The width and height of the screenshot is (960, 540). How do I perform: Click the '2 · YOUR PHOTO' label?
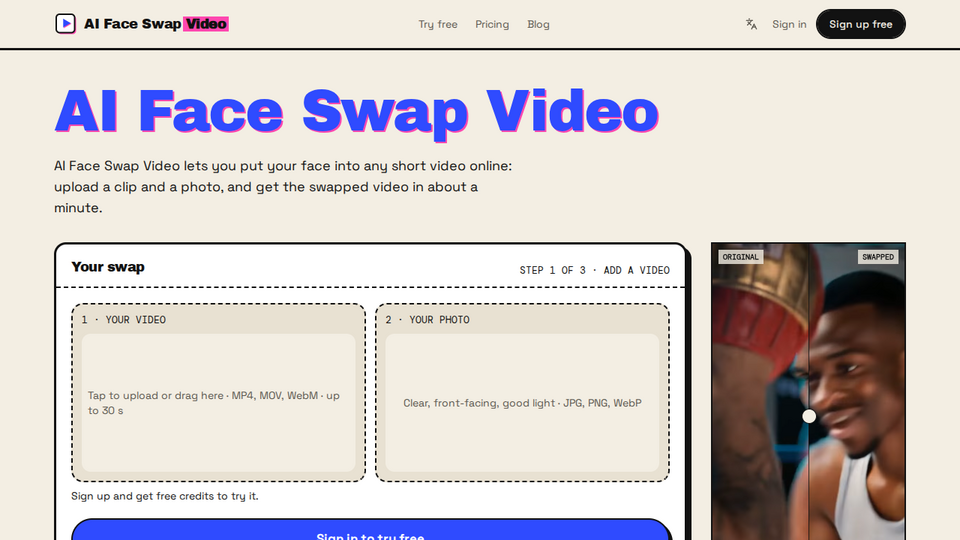[427, 320]
